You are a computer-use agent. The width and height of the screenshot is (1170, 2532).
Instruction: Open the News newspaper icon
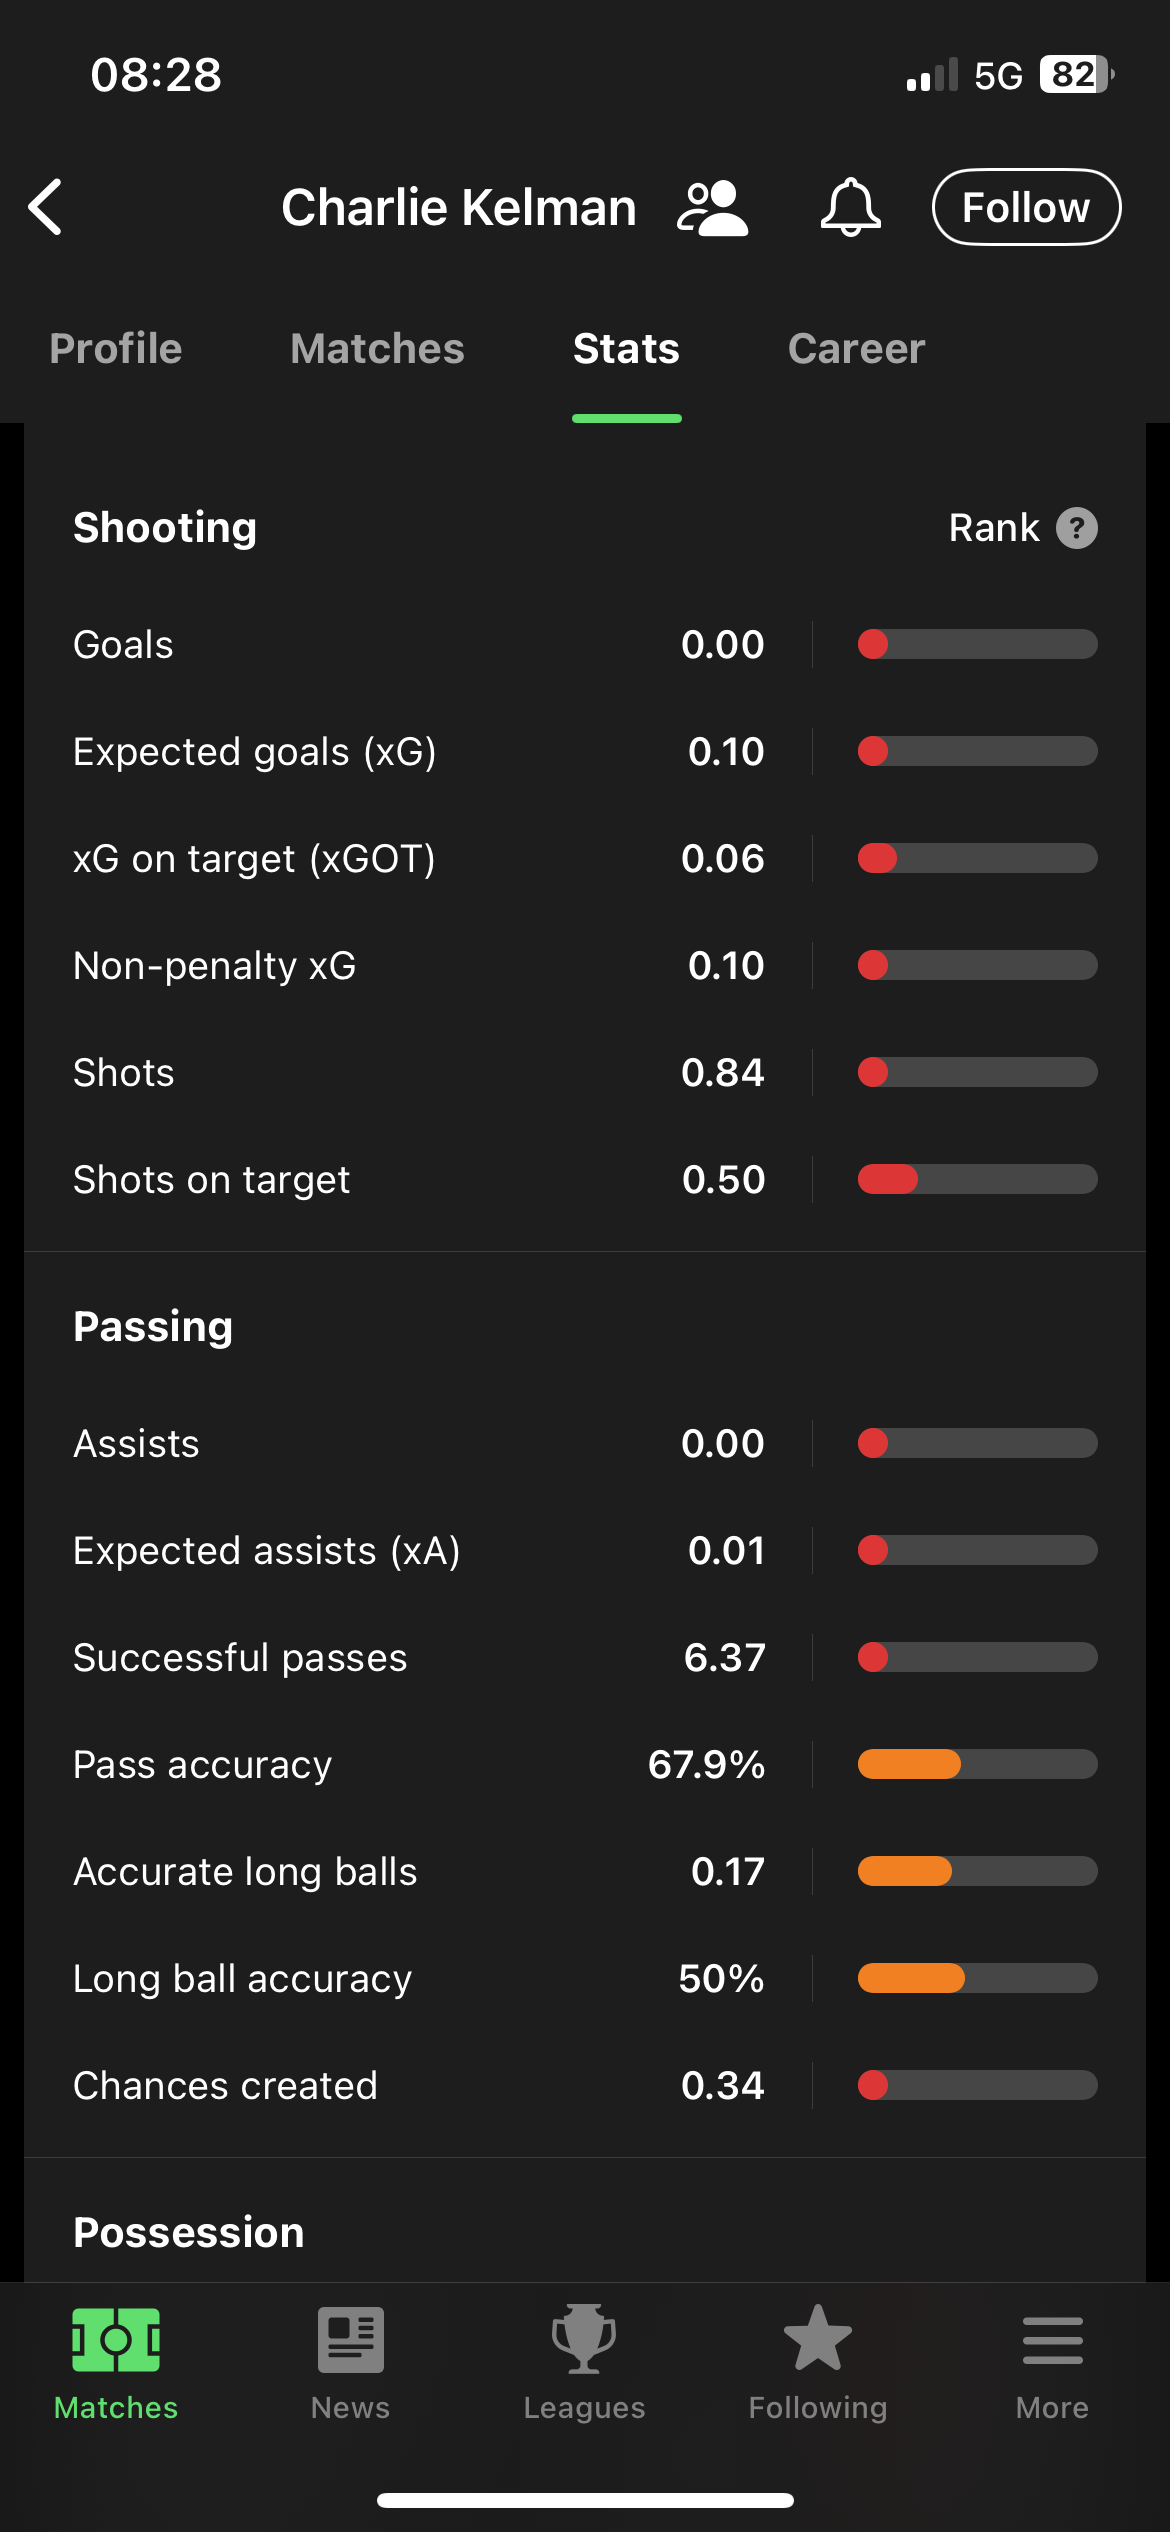pyautogui.click(x=350, y=2339)
